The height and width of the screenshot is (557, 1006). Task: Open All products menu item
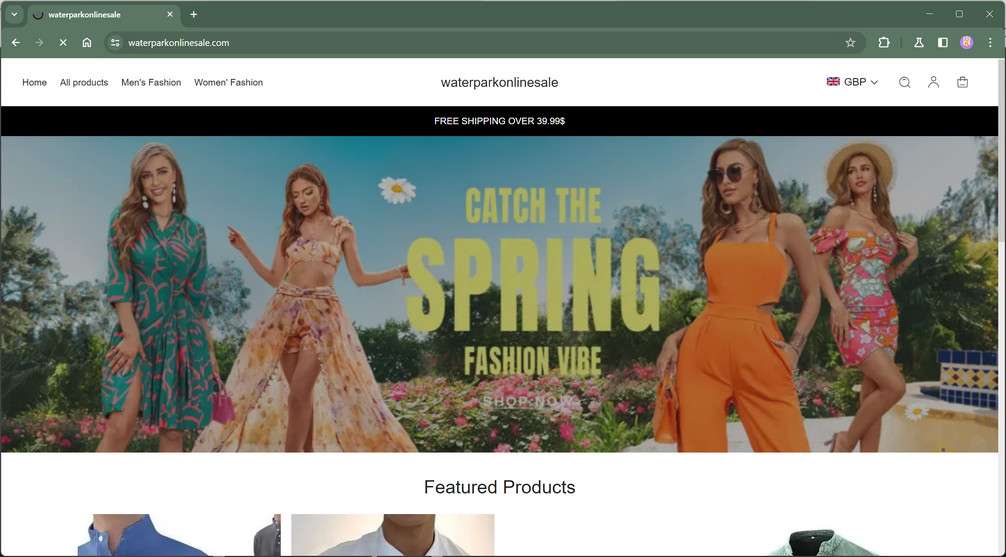[x=84, y=82]
